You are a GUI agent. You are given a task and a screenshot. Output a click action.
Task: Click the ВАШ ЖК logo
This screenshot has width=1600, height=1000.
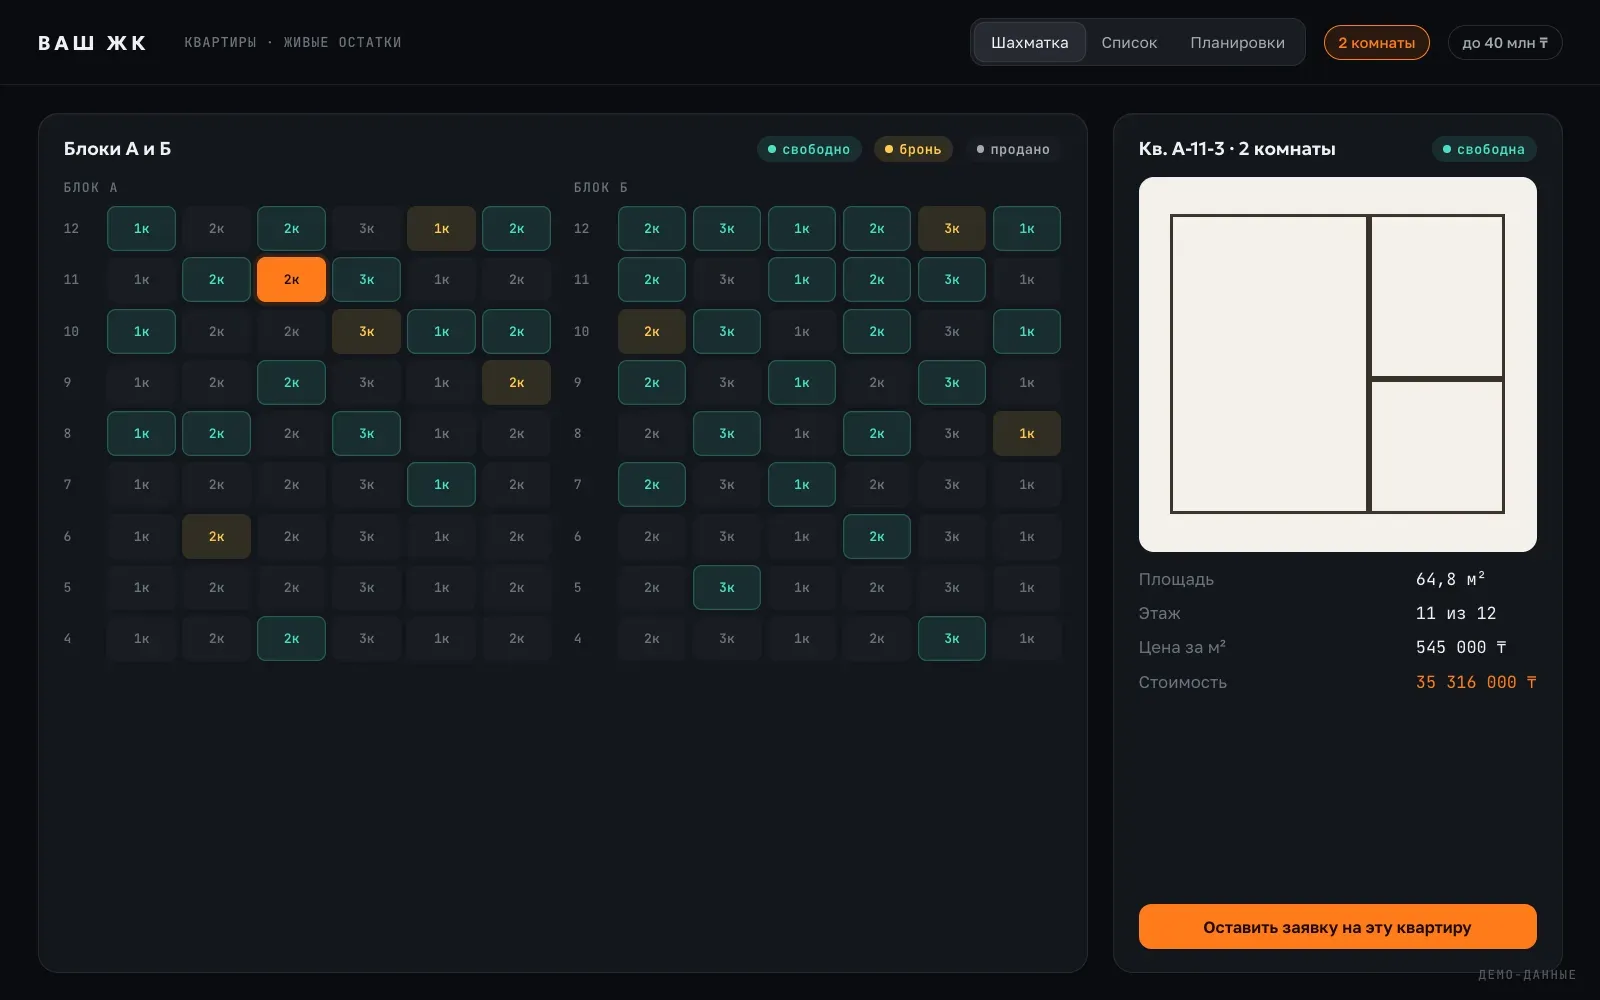click(92, 42)
